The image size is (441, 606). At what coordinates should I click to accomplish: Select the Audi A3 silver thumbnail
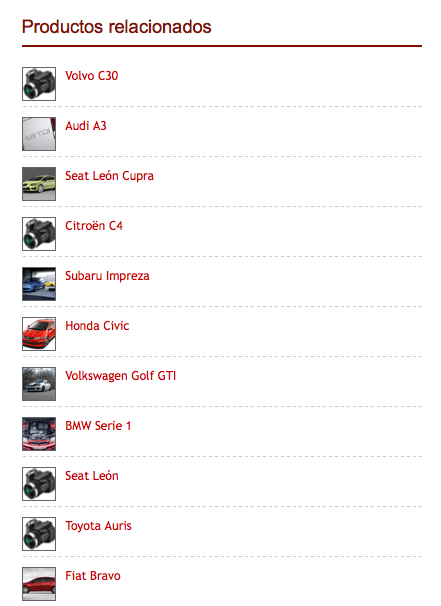(x=39, y=134)
